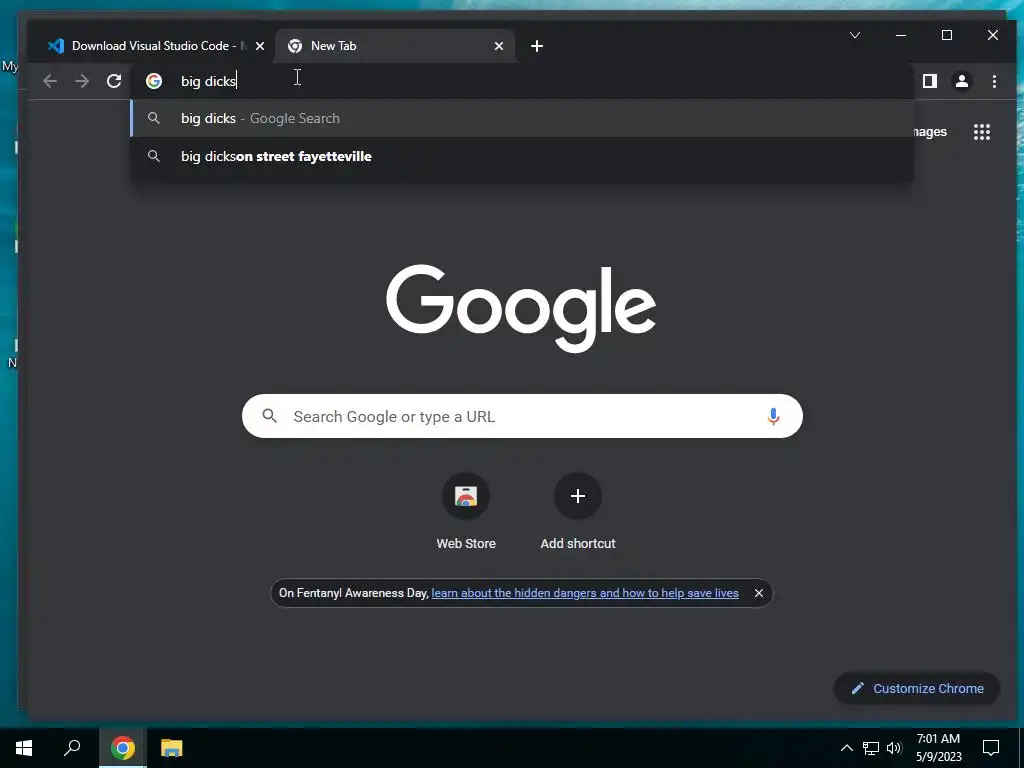Click the magnifier in the Google search box
Image resolution: width=1024 pixels, height=768 pixels.
270,416
